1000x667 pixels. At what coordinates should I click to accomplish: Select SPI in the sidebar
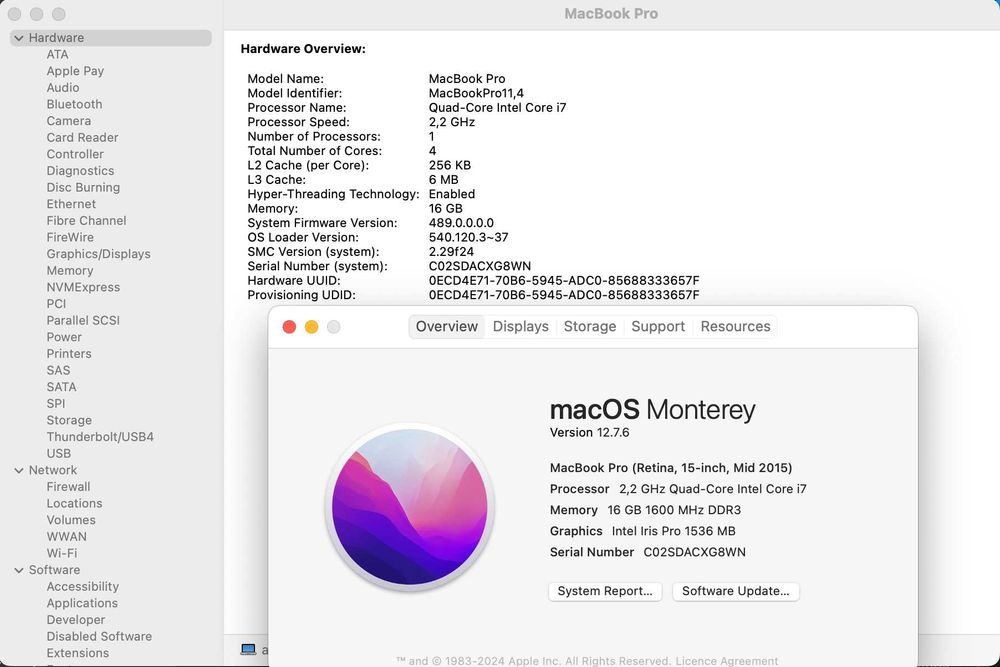pos(55,403)
